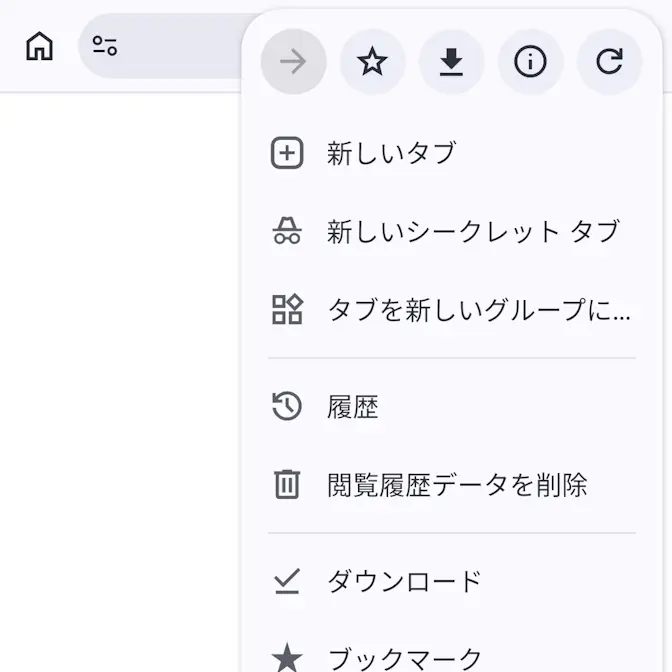This screenshot has width=672, height=672.
Task: Click the tab group shapes icon
Action: coord(287,309)
